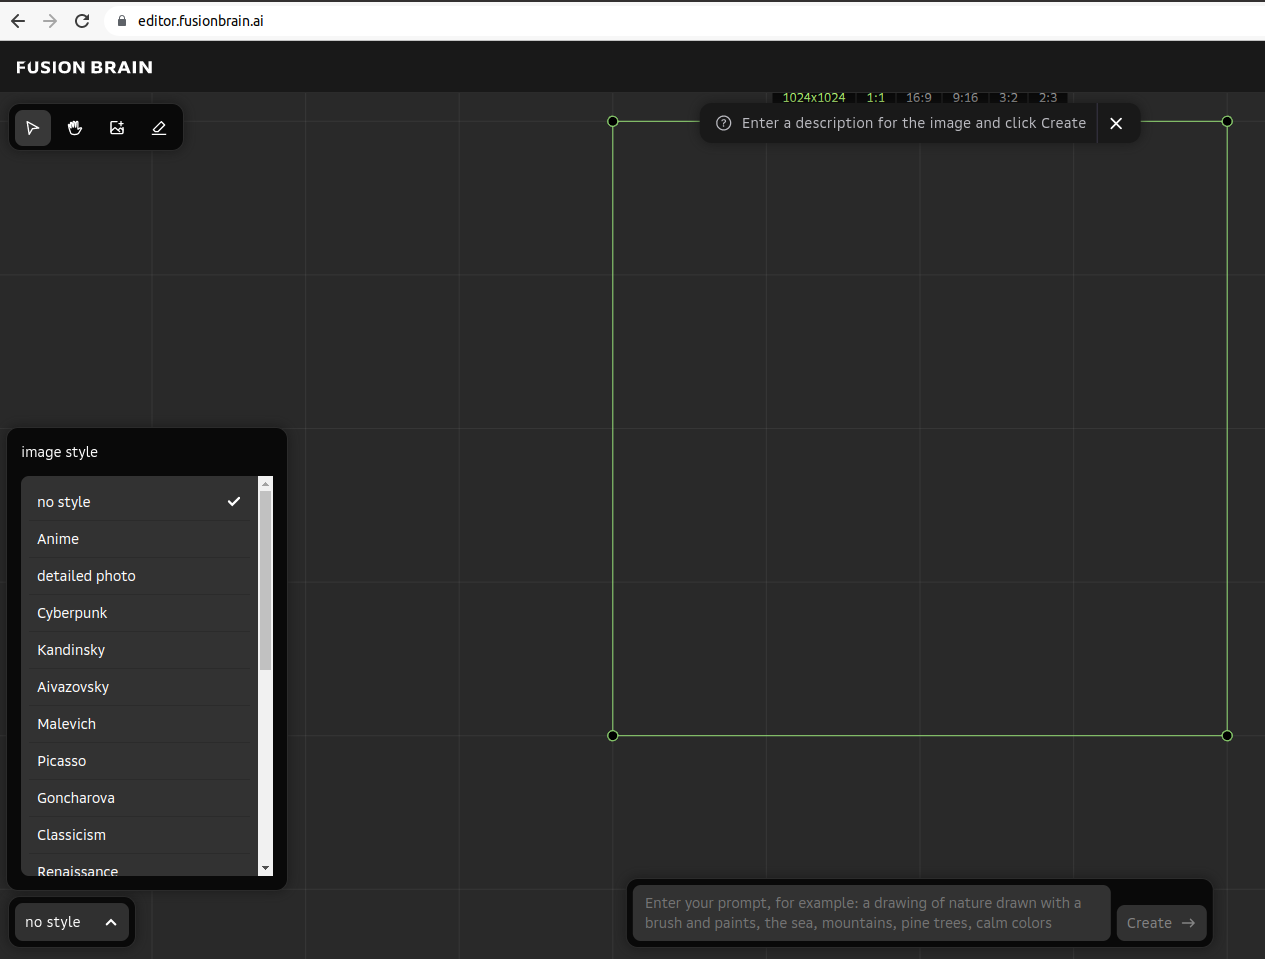Select the Cyberpunk style

click(x=139, y=613)
